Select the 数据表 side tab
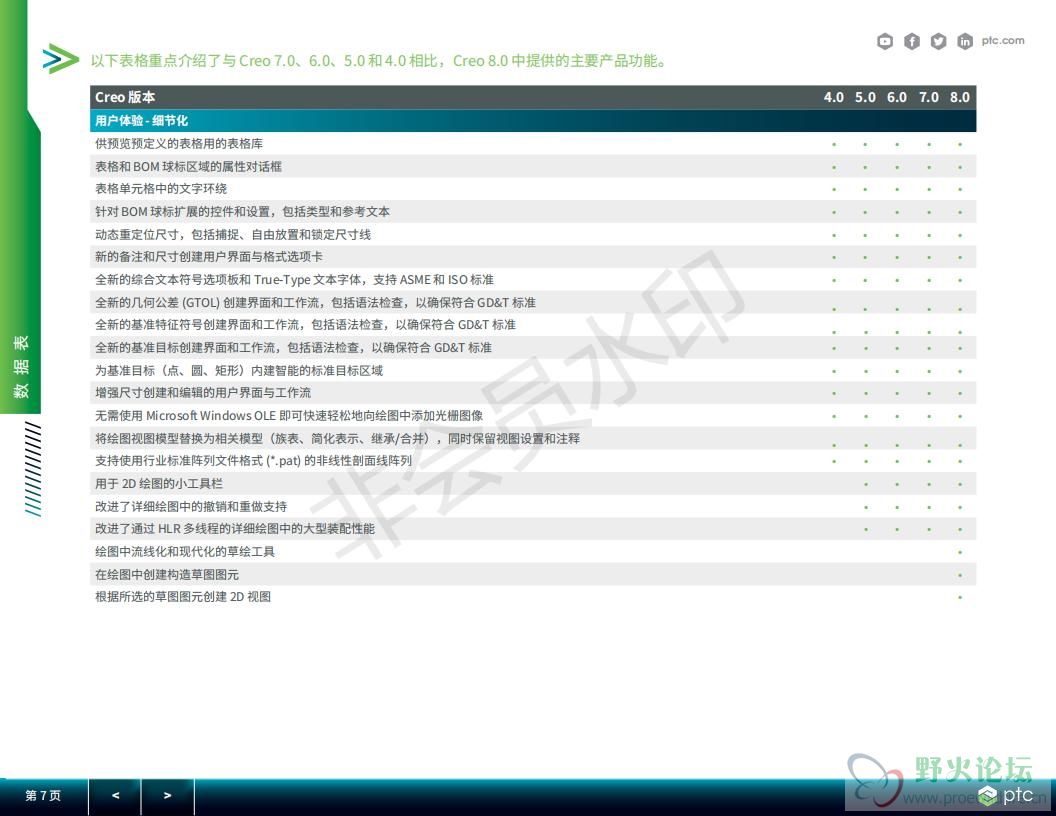1056x816 pixels. [x=20, y=367]
